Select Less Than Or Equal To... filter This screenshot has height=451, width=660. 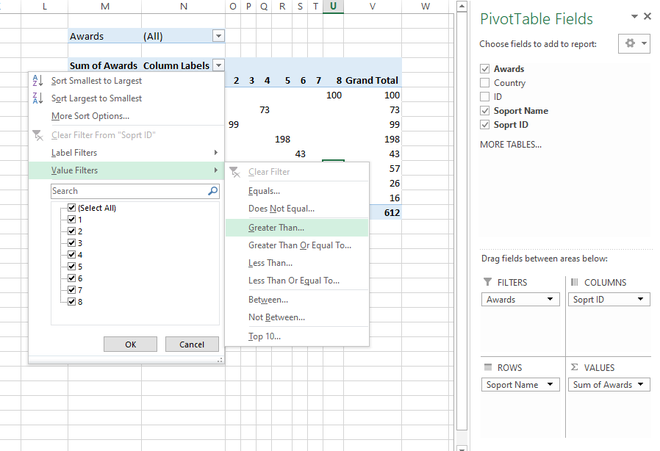pyautogui.click(x=297, y=280)
